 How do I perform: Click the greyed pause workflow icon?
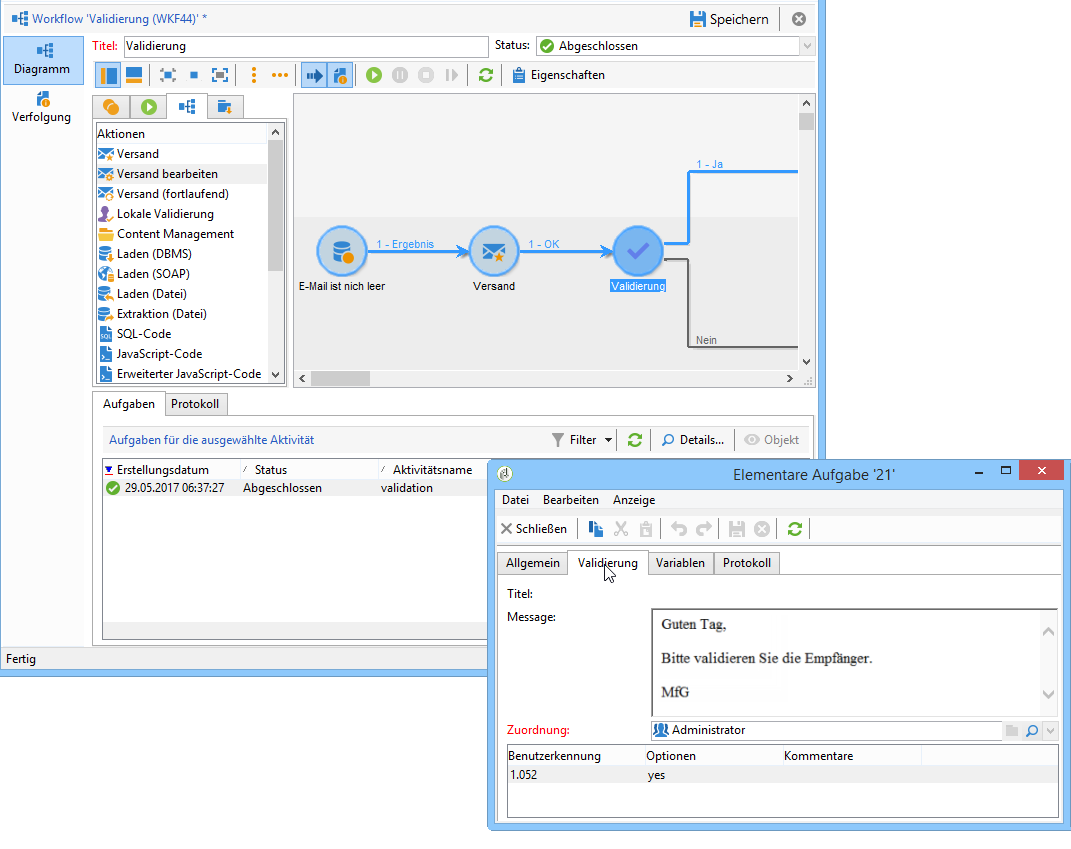[x=400, y=75]
